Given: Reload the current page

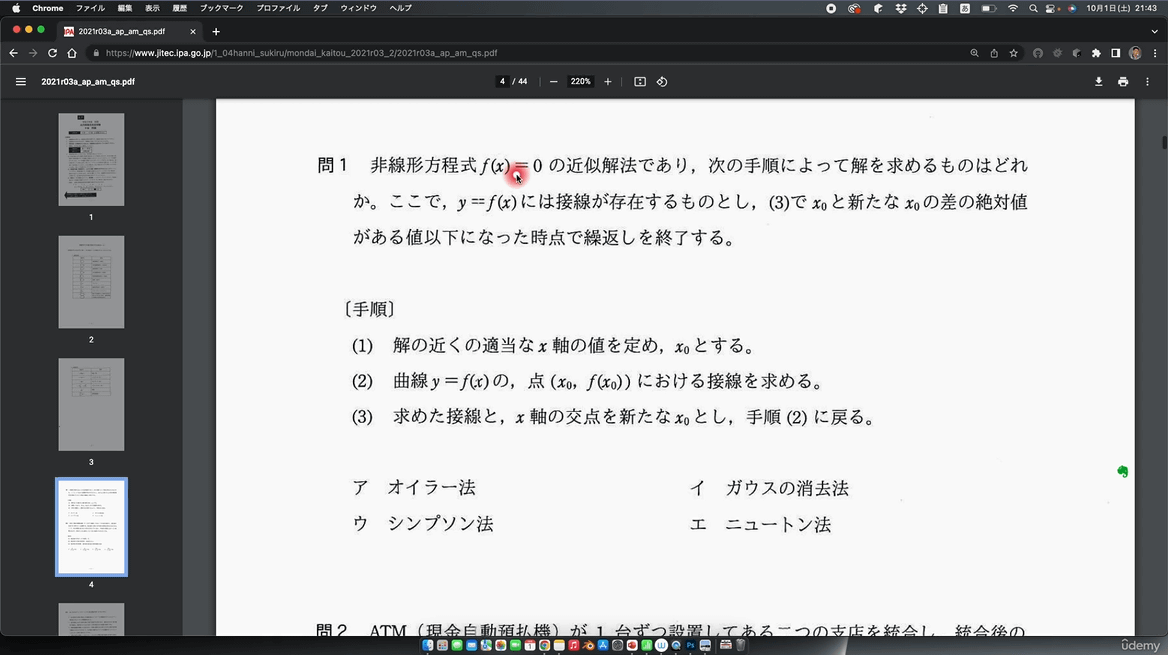Looking at the screenshot, I should coord(52,53).
